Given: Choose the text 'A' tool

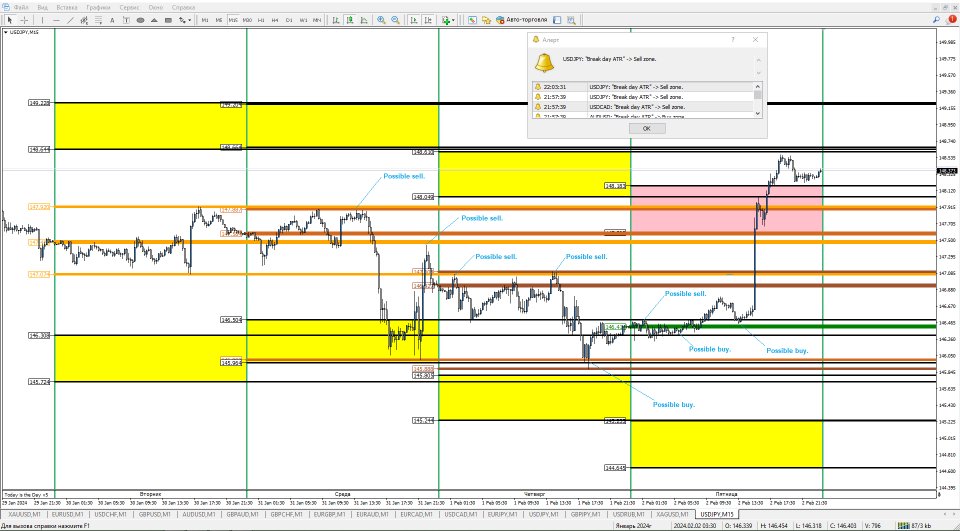Looking at the screenshot, I should (112, 20).
